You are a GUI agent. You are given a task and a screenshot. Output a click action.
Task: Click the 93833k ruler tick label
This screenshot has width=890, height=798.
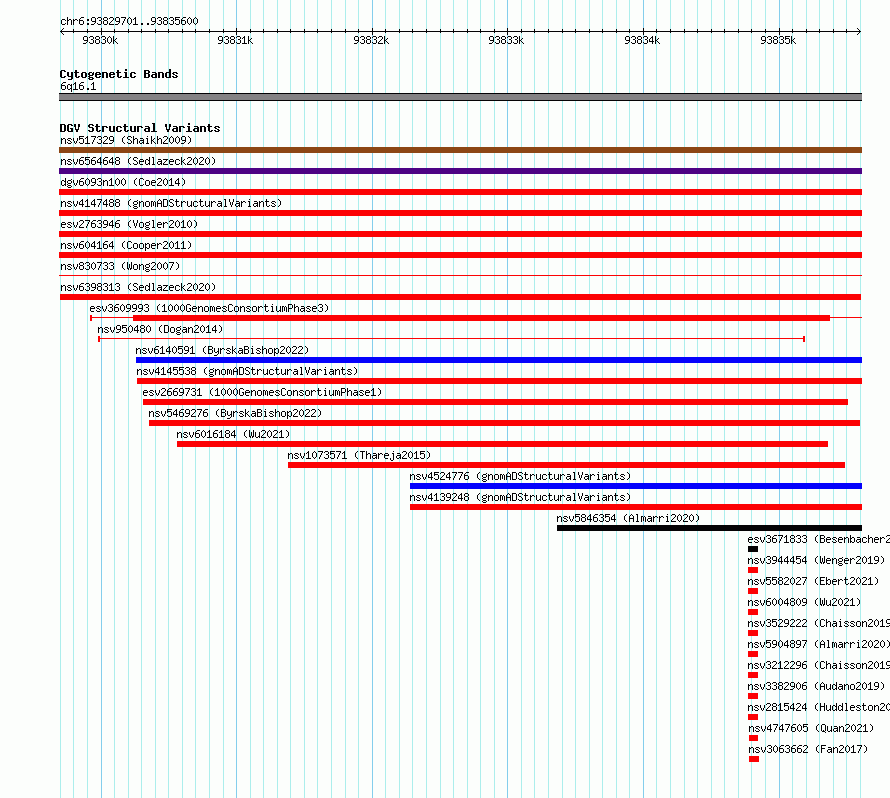tap(506, 40)
